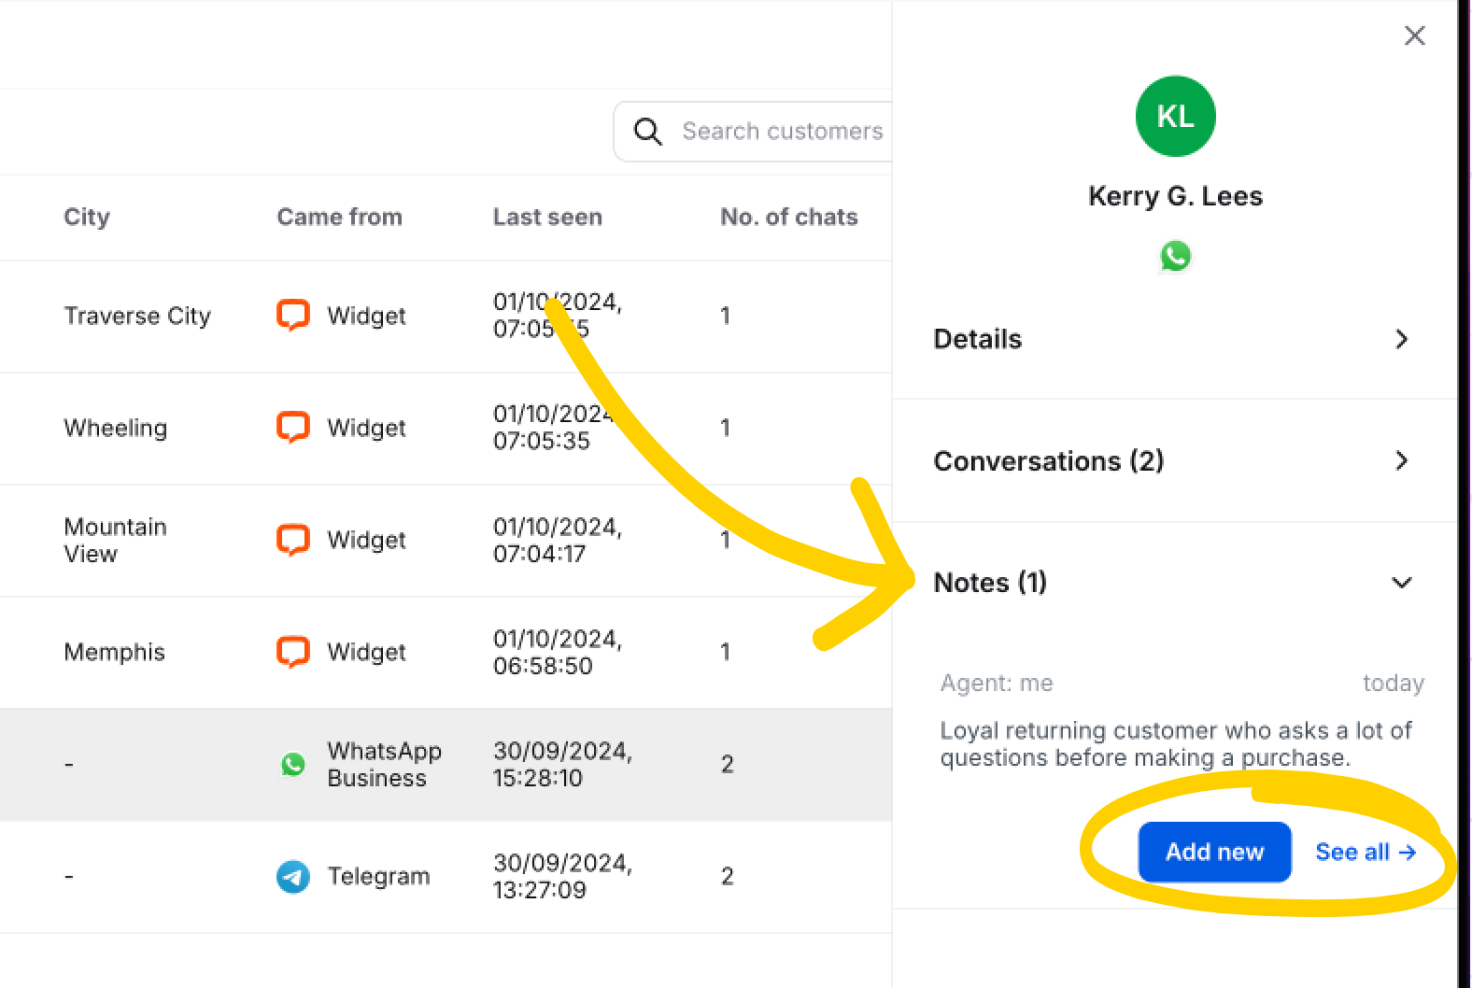Select the Telegram customer row
Screen dimensions: 1472x988
click(x=446, y=877)
